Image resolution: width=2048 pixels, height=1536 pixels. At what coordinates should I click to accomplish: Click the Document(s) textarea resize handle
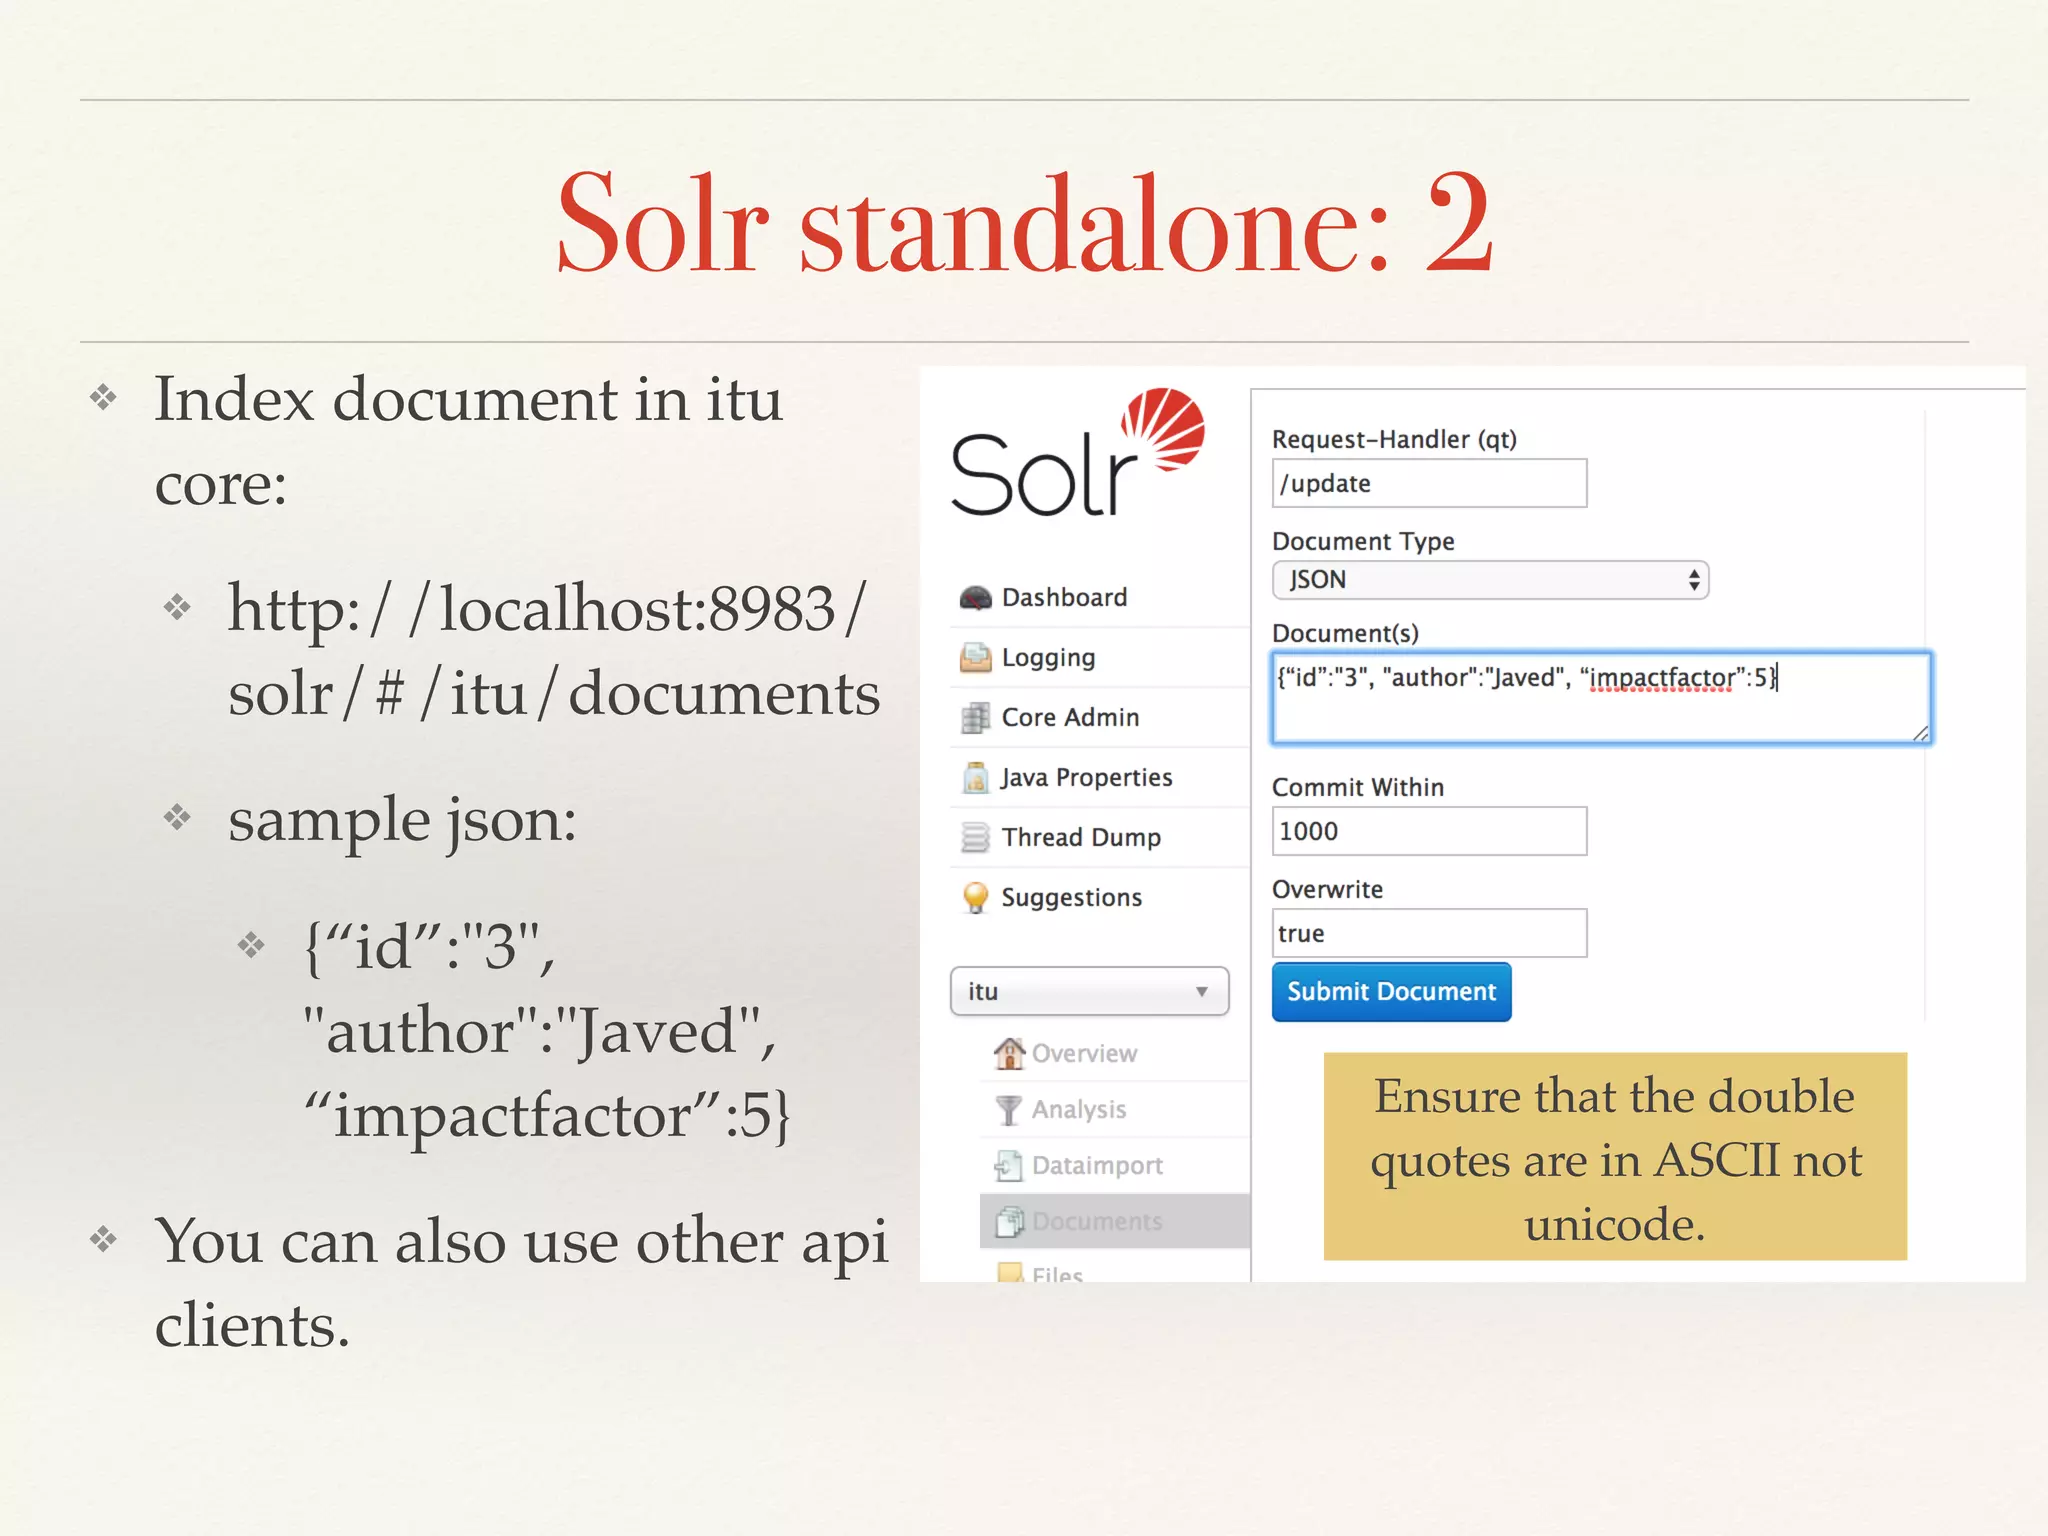tap(1920, 733)
